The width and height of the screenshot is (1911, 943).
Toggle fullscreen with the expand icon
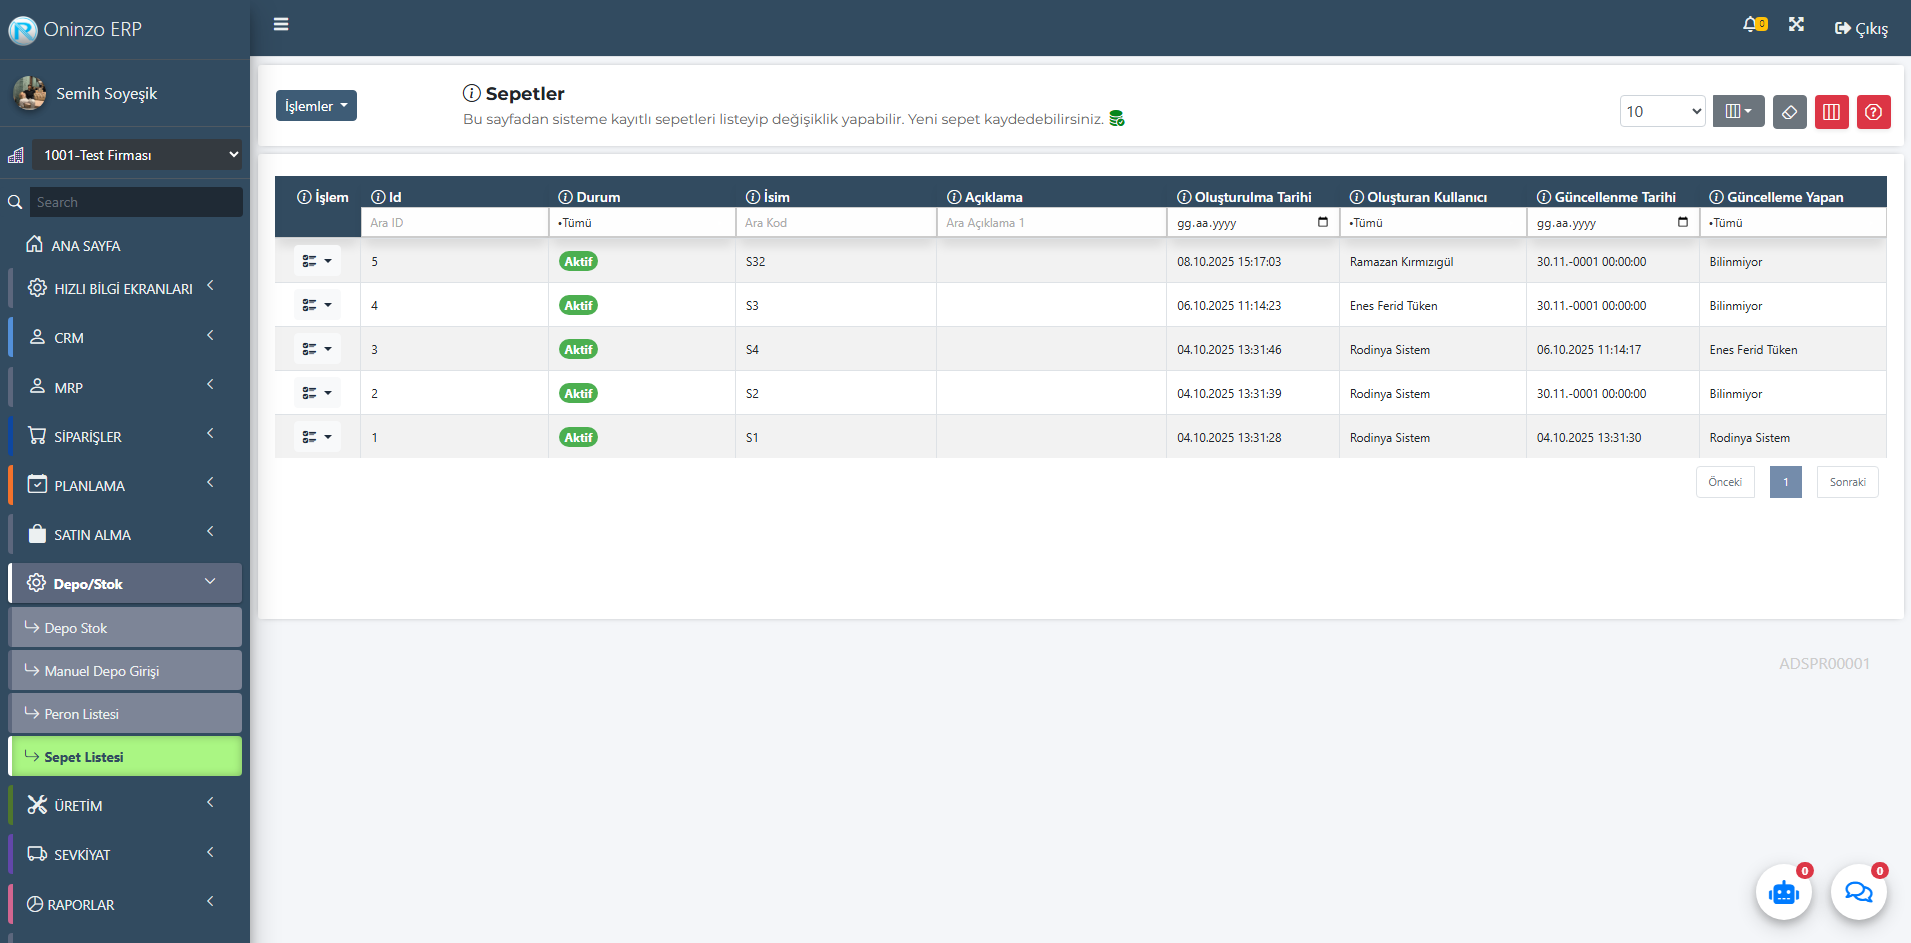pos(1796,25)
